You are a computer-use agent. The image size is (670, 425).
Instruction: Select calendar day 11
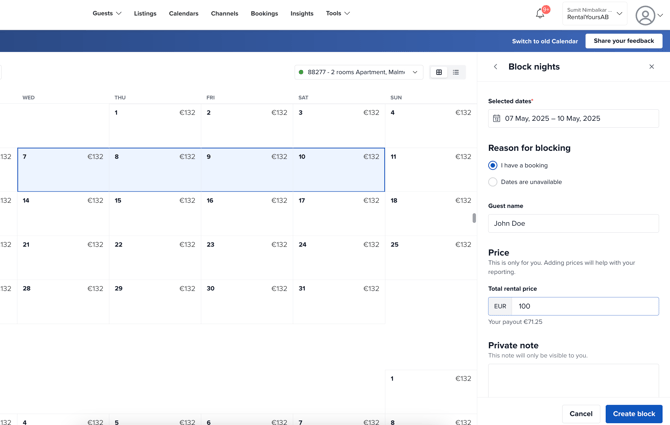click(431, 170)
